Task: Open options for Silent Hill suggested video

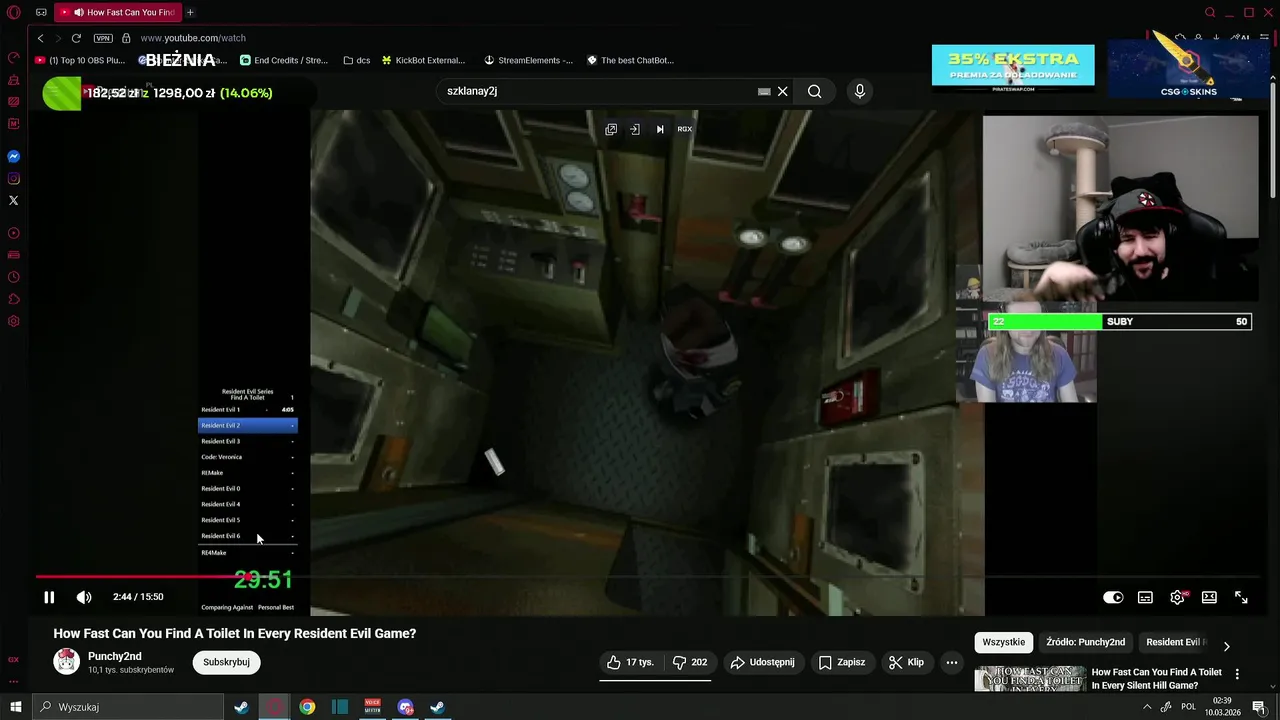Action: (x=1237, y=674)
